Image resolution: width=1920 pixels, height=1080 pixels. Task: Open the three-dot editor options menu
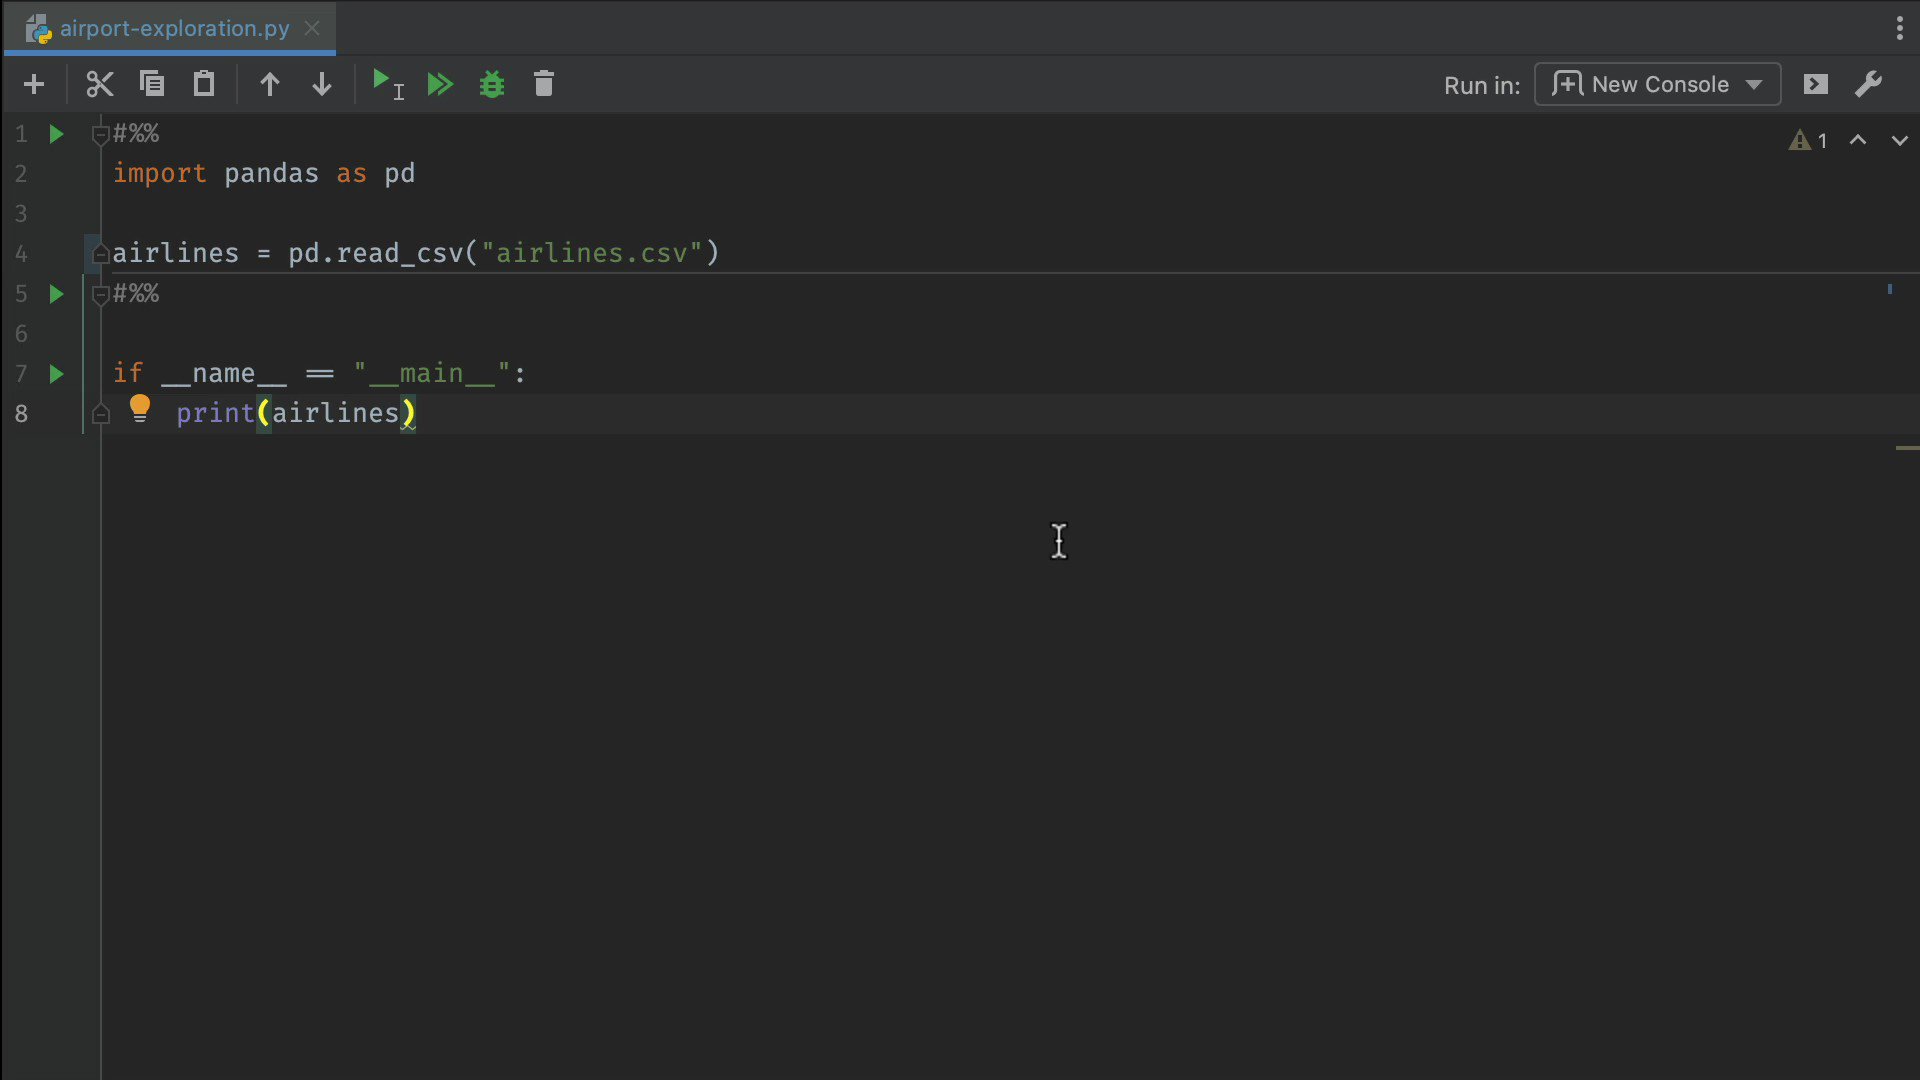coord(1897,28)
